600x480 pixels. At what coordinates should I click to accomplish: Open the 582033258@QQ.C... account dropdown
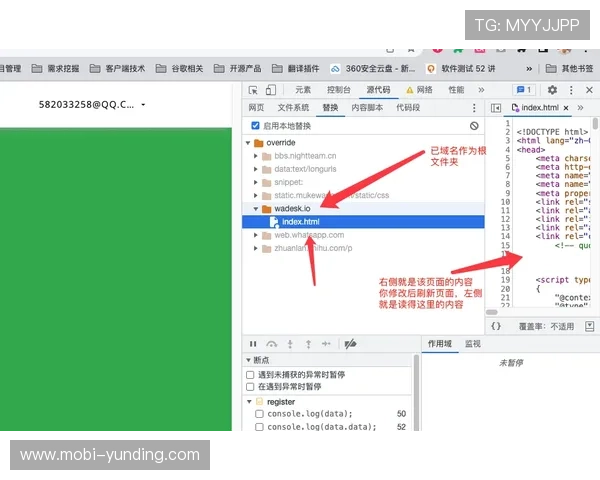(92, 104)
